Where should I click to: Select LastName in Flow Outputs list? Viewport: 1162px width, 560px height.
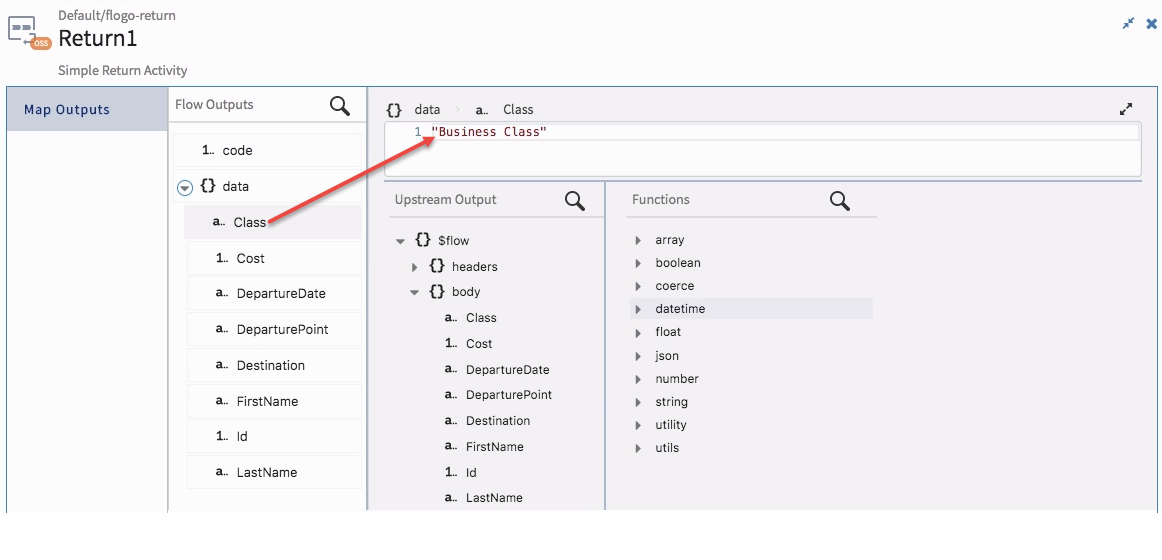point(274,473)
